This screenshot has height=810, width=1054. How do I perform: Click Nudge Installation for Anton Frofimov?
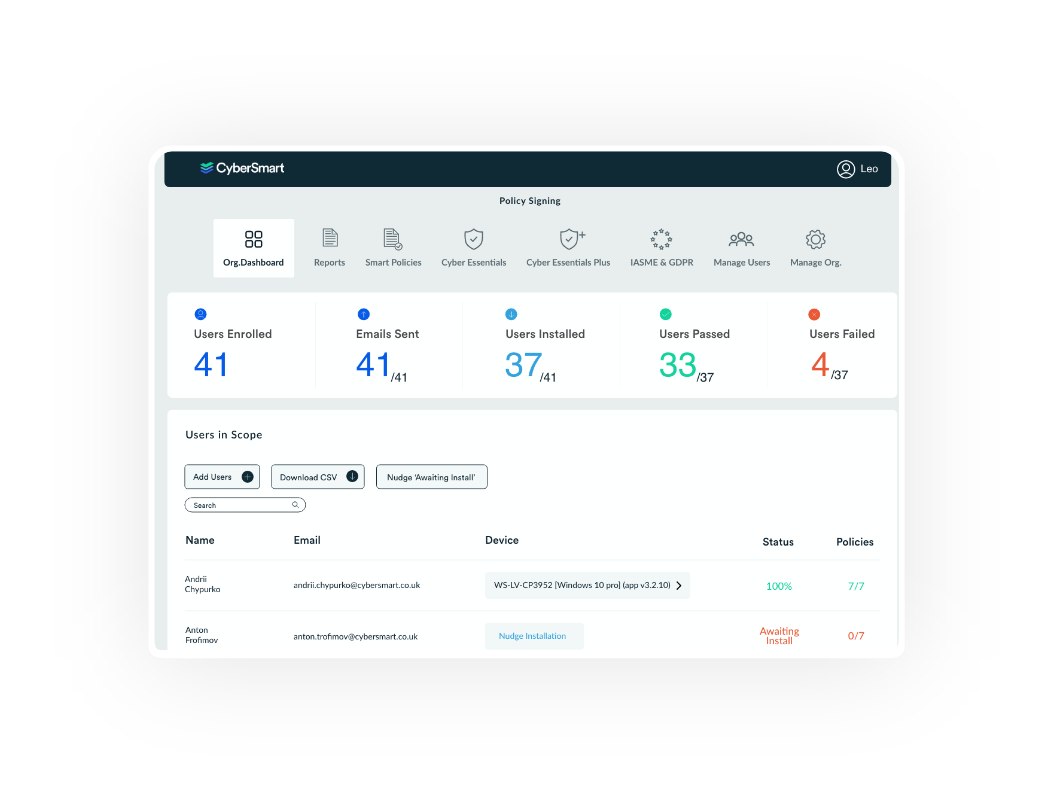[x=534, y=635]
